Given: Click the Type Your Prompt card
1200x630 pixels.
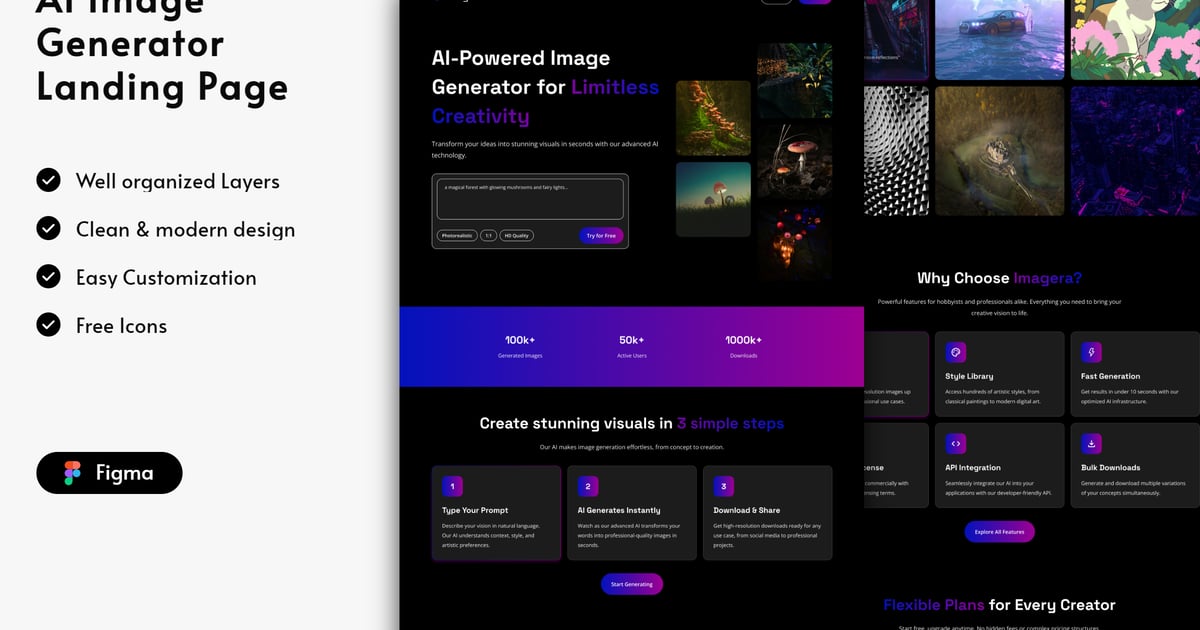Looking at the screenshot, I should (496, 513).
